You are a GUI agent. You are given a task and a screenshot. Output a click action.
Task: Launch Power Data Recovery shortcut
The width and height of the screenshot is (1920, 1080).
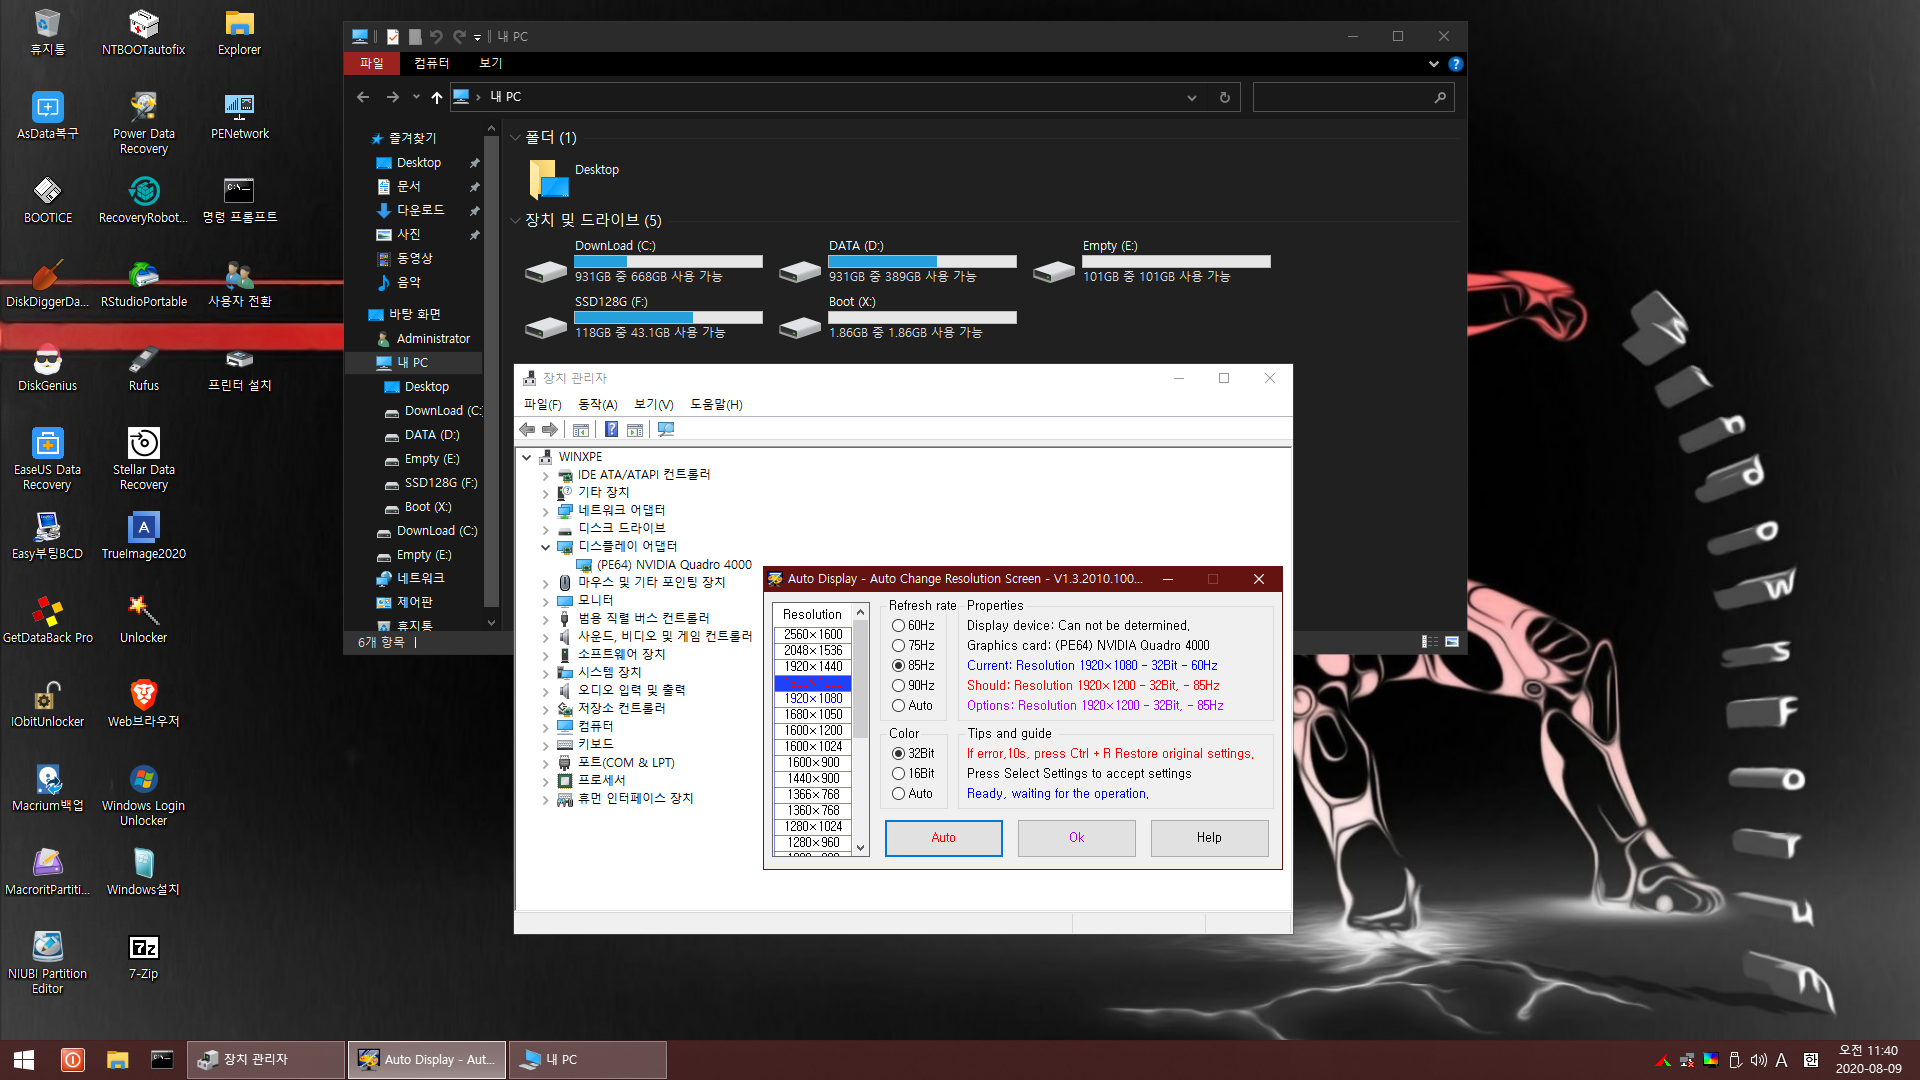143,123
